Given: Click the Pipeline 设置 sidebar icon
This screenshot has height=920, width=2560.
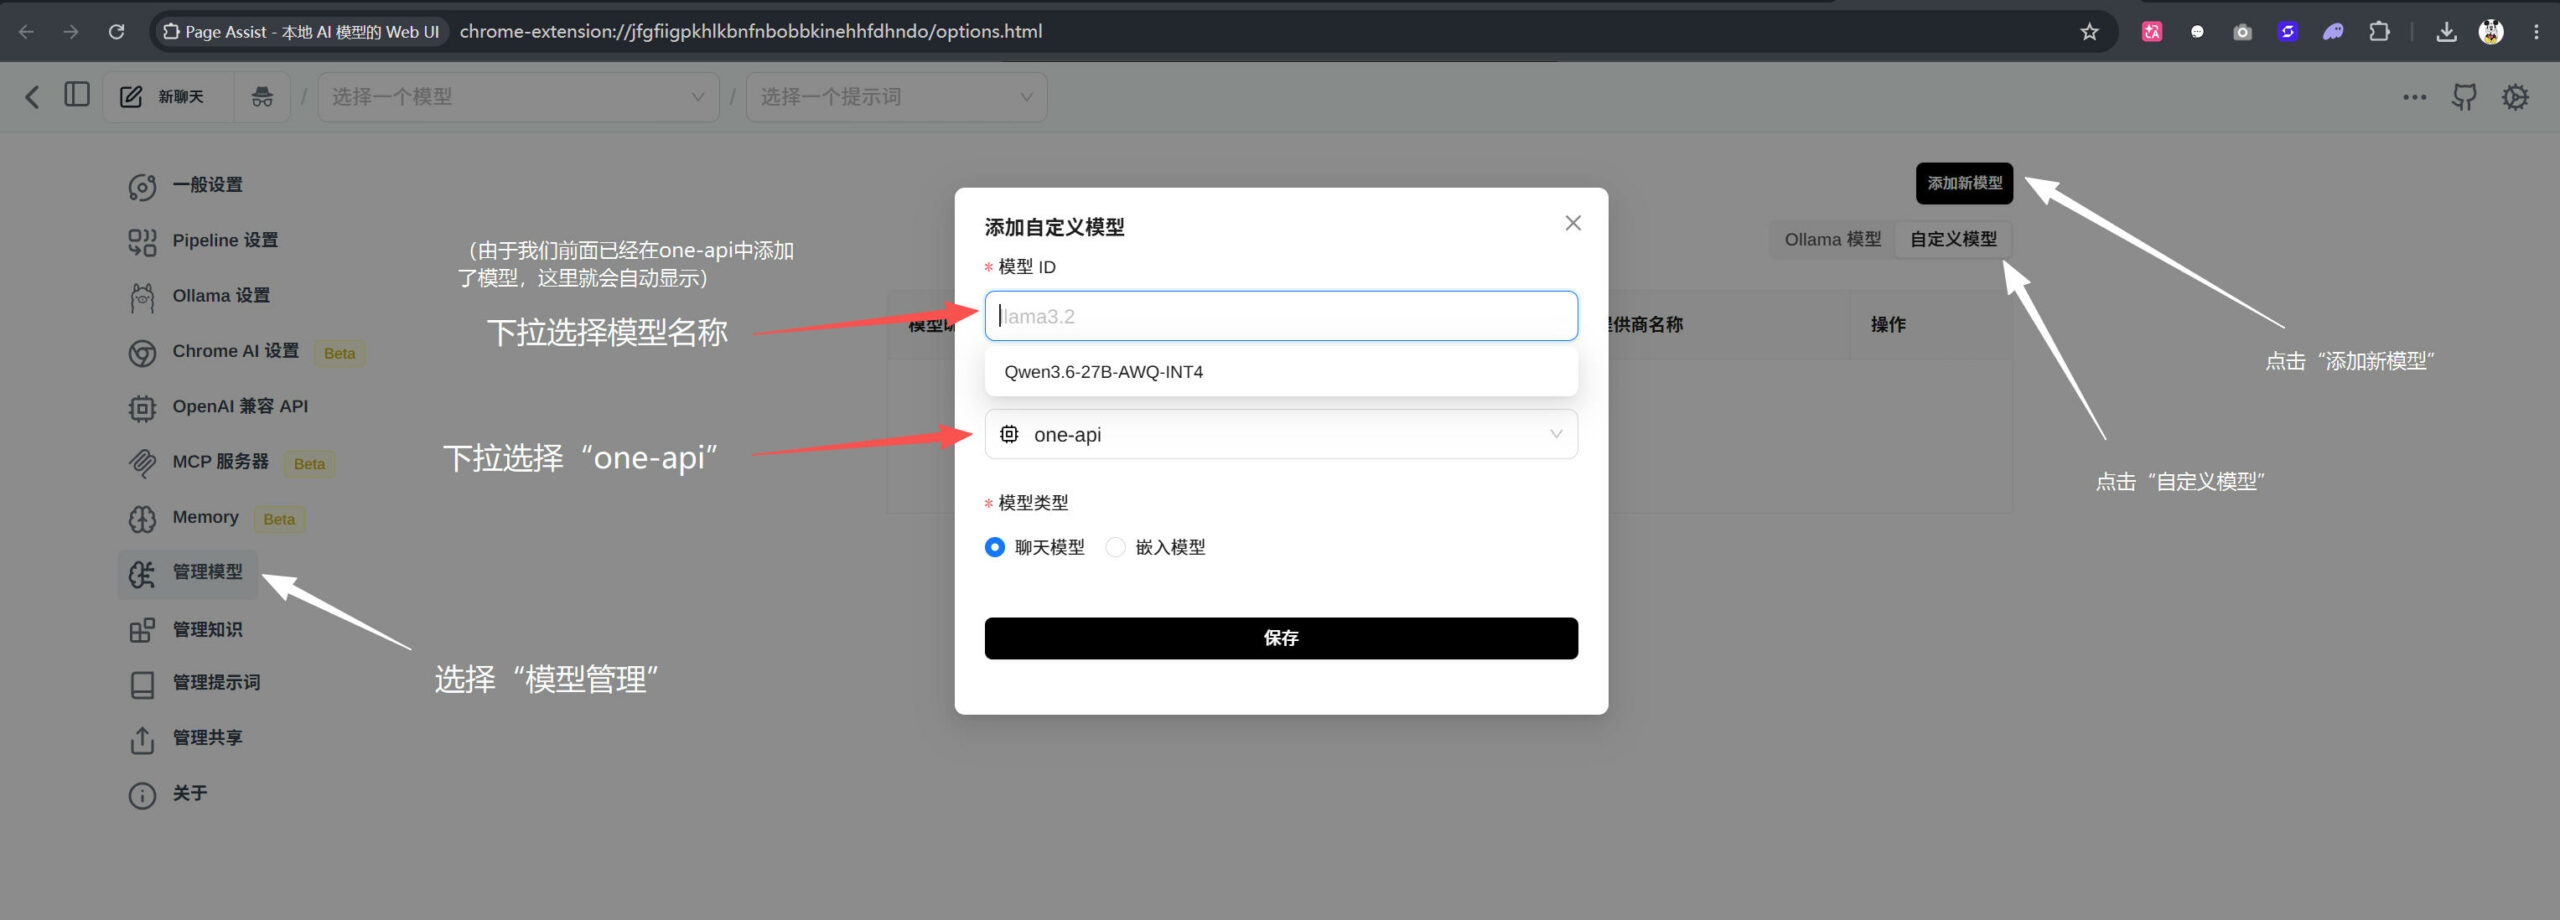Looking at the screenshot, I should pos(142,241).
